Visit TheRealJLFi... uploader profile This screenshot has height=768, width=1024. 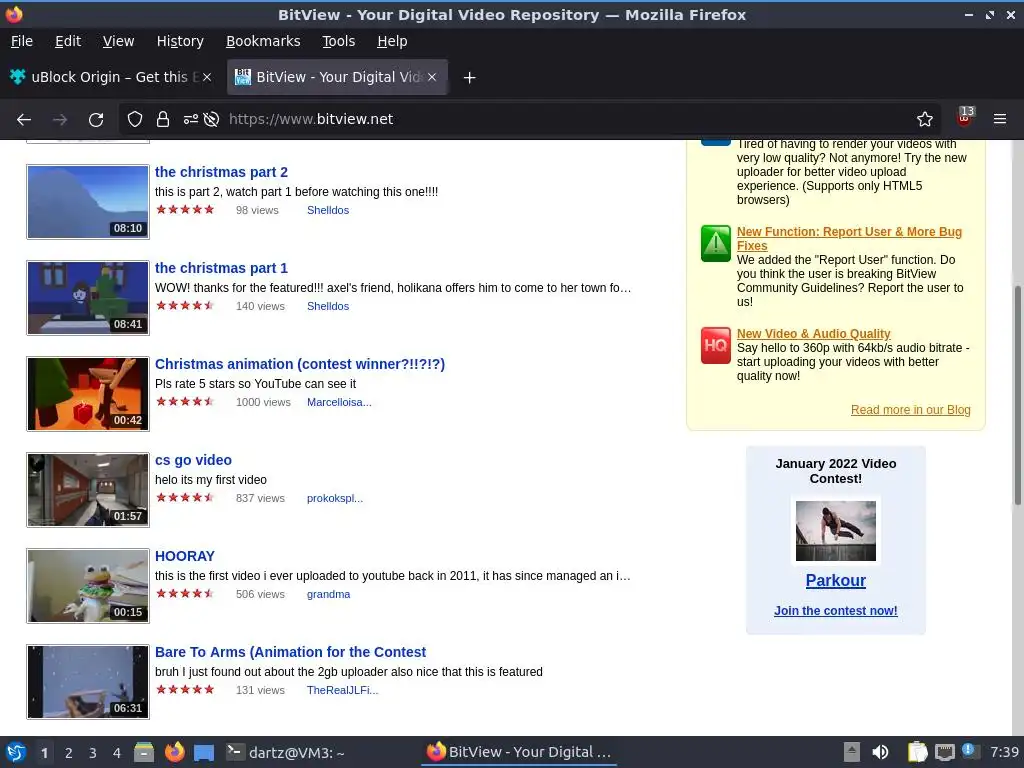[342, 690]
